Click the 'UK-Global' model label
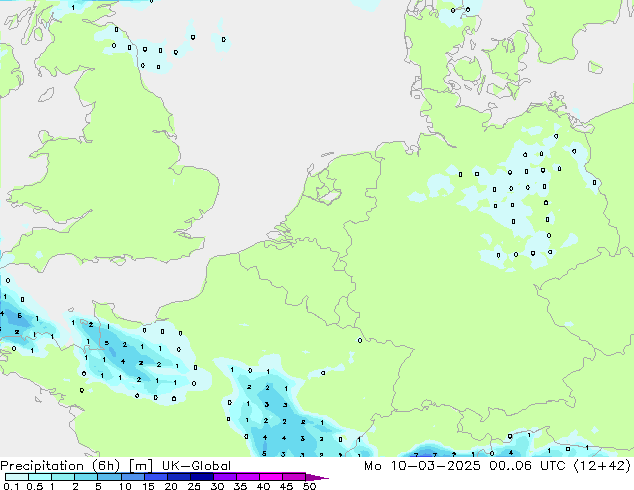Viewport: 634px width, 490px height. (197, 466)
